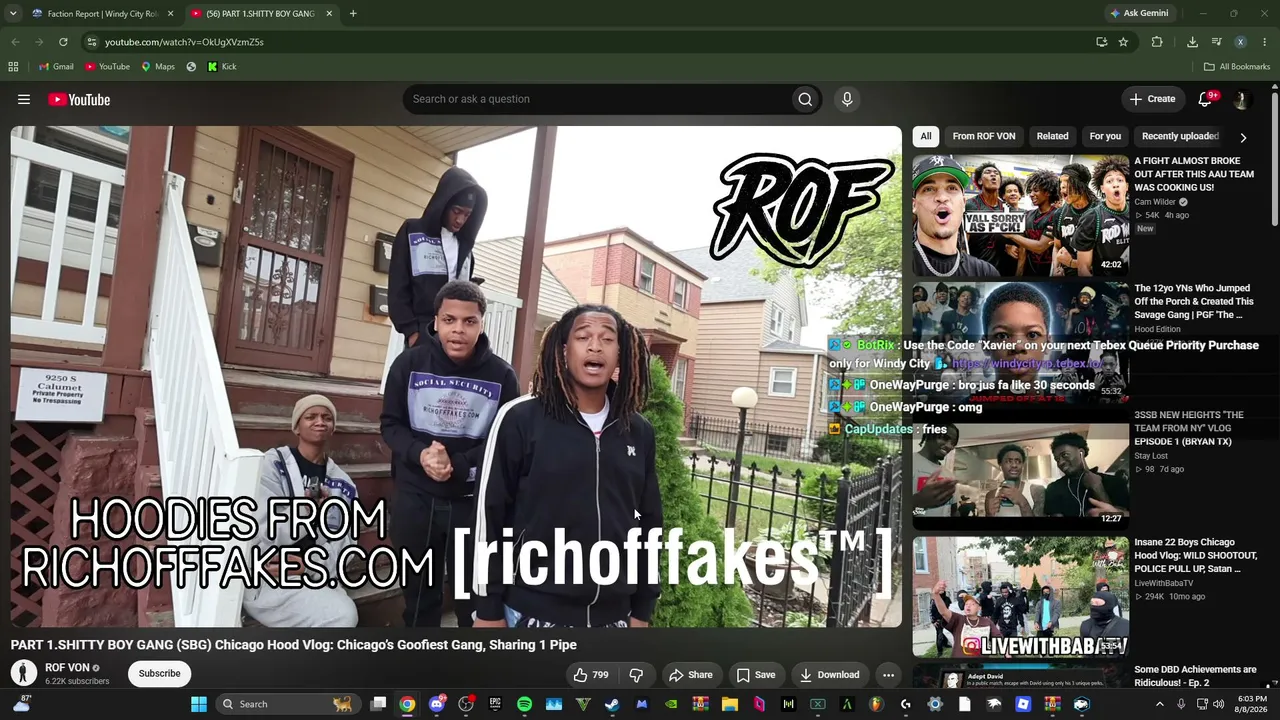Click the Create button

(1152, 99)
